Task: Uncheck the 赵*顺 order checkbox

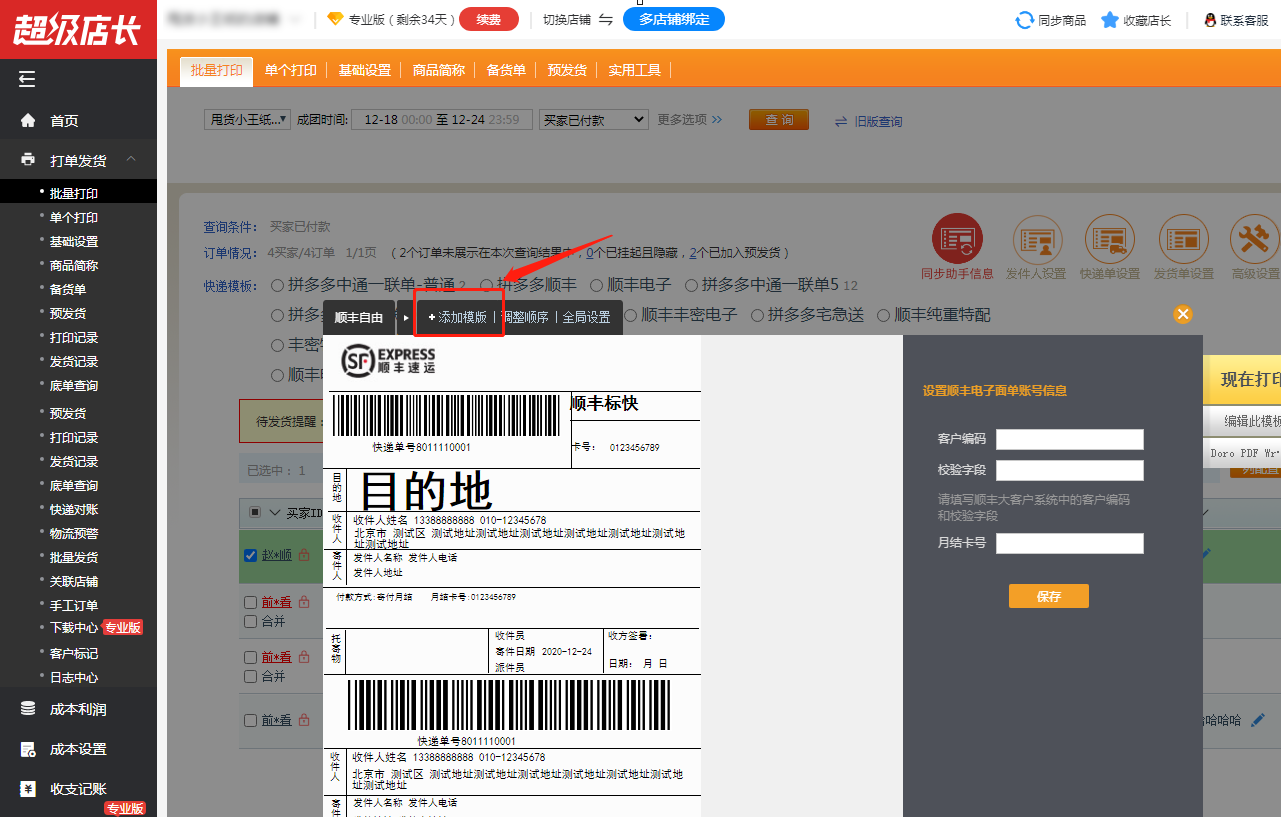Action: (x=251, y=555)
